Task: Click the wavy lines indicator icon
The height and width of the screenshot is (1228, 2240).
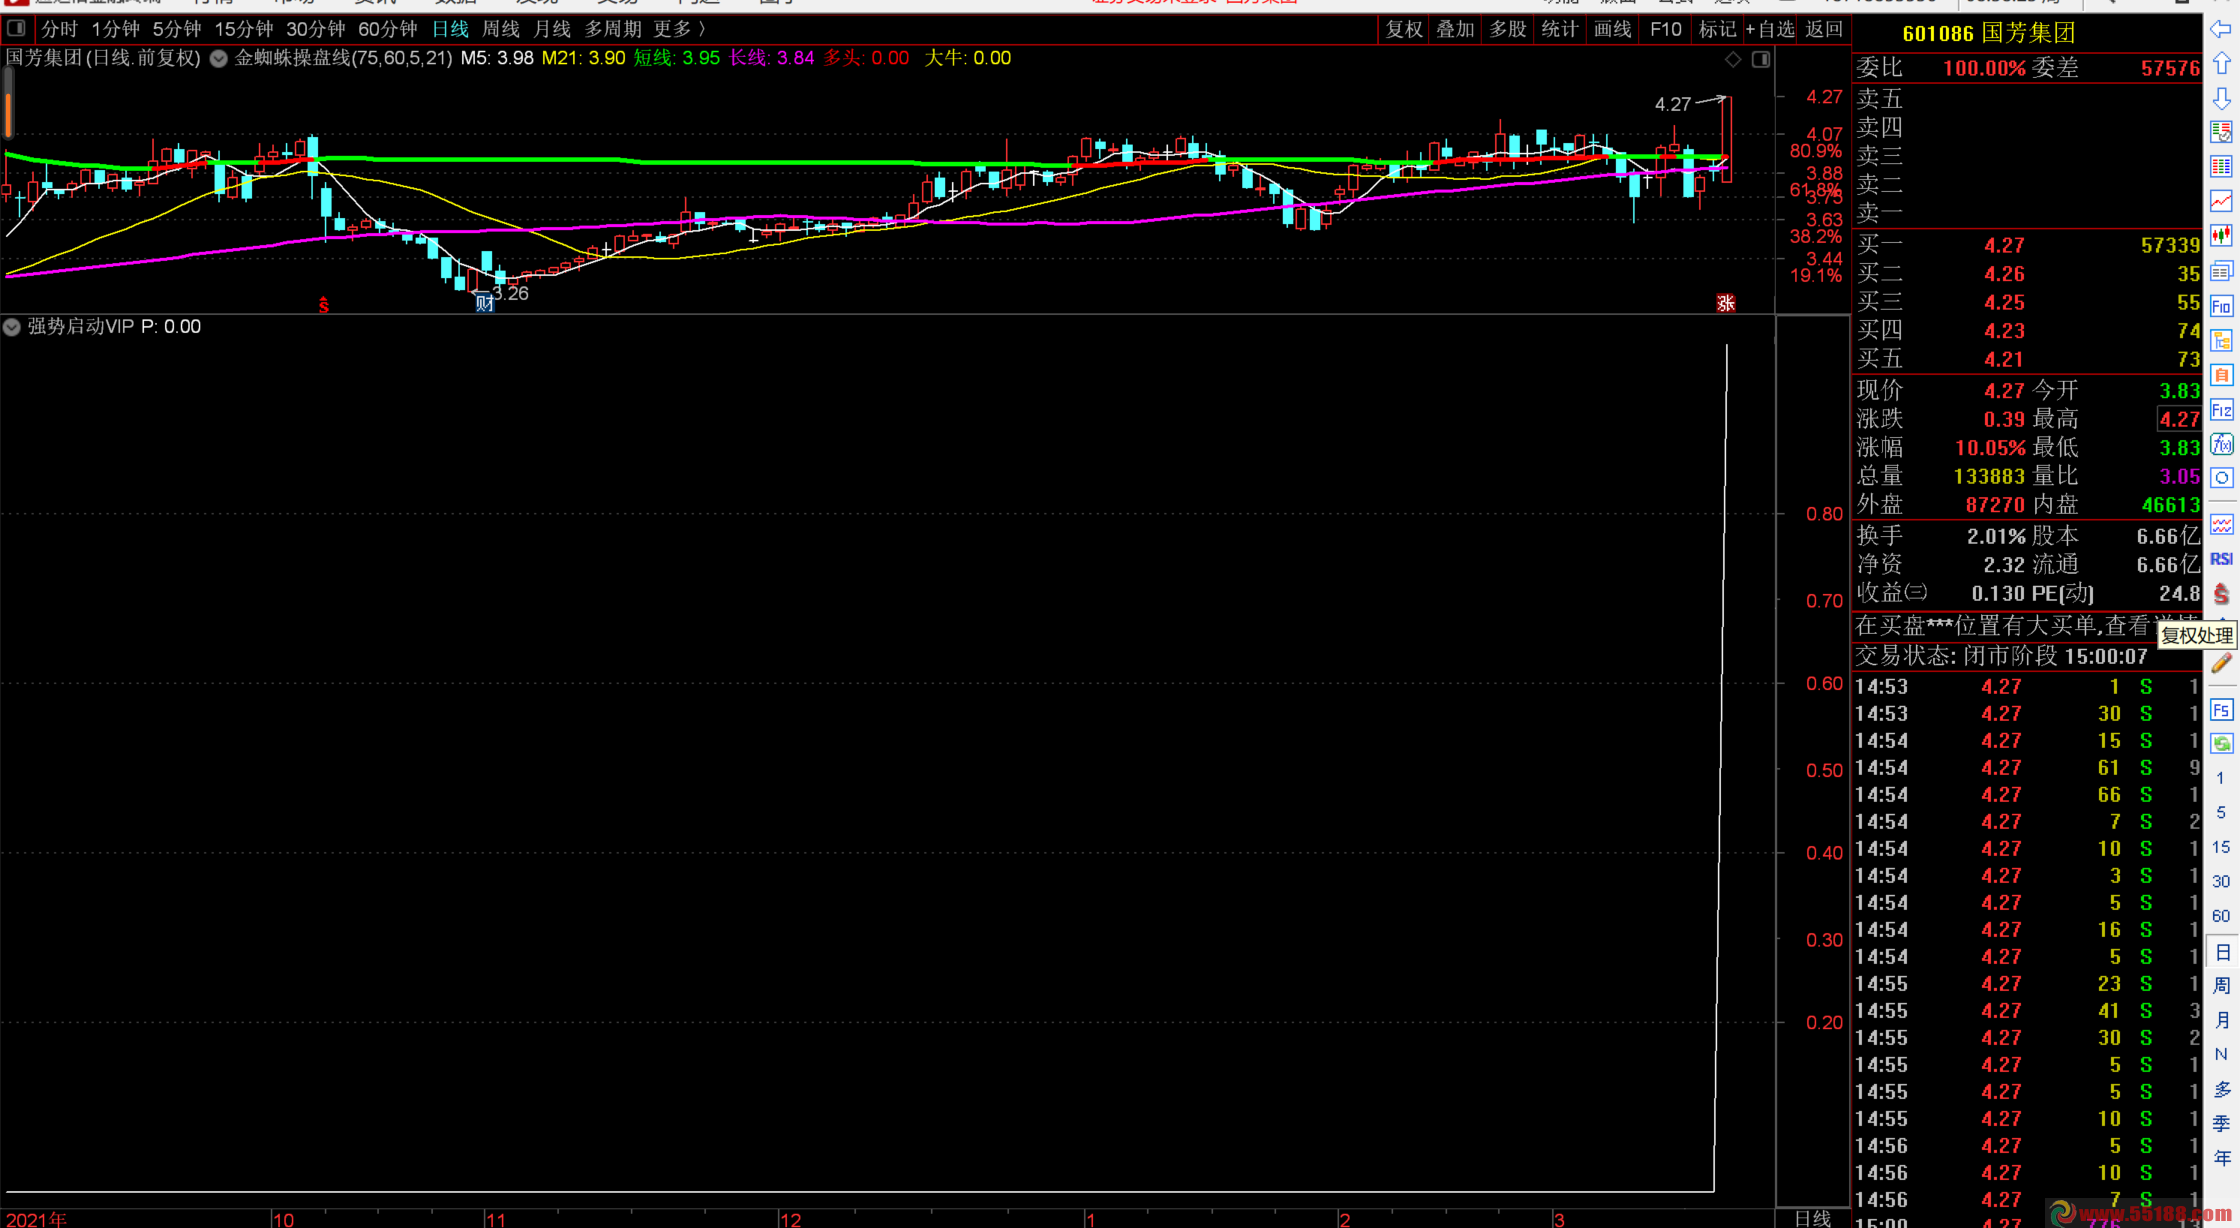Action: pos(2221,524)
